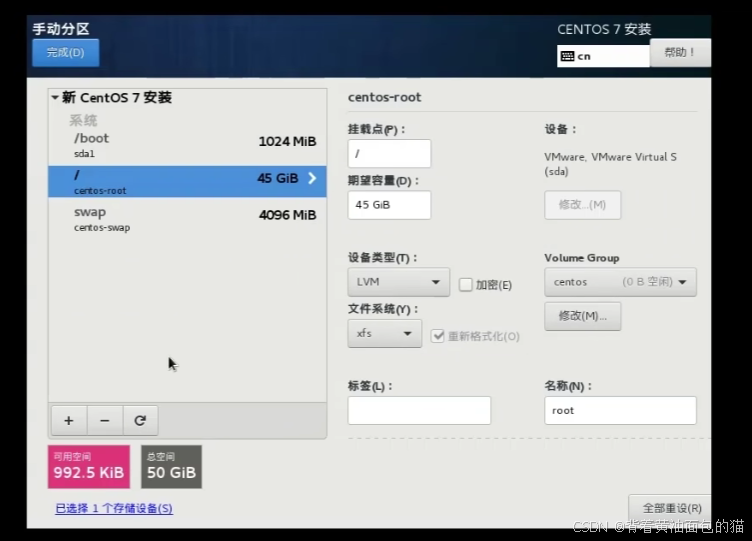
Task: Click the 名称(N) root name input field
Action: tap(620, 411)
